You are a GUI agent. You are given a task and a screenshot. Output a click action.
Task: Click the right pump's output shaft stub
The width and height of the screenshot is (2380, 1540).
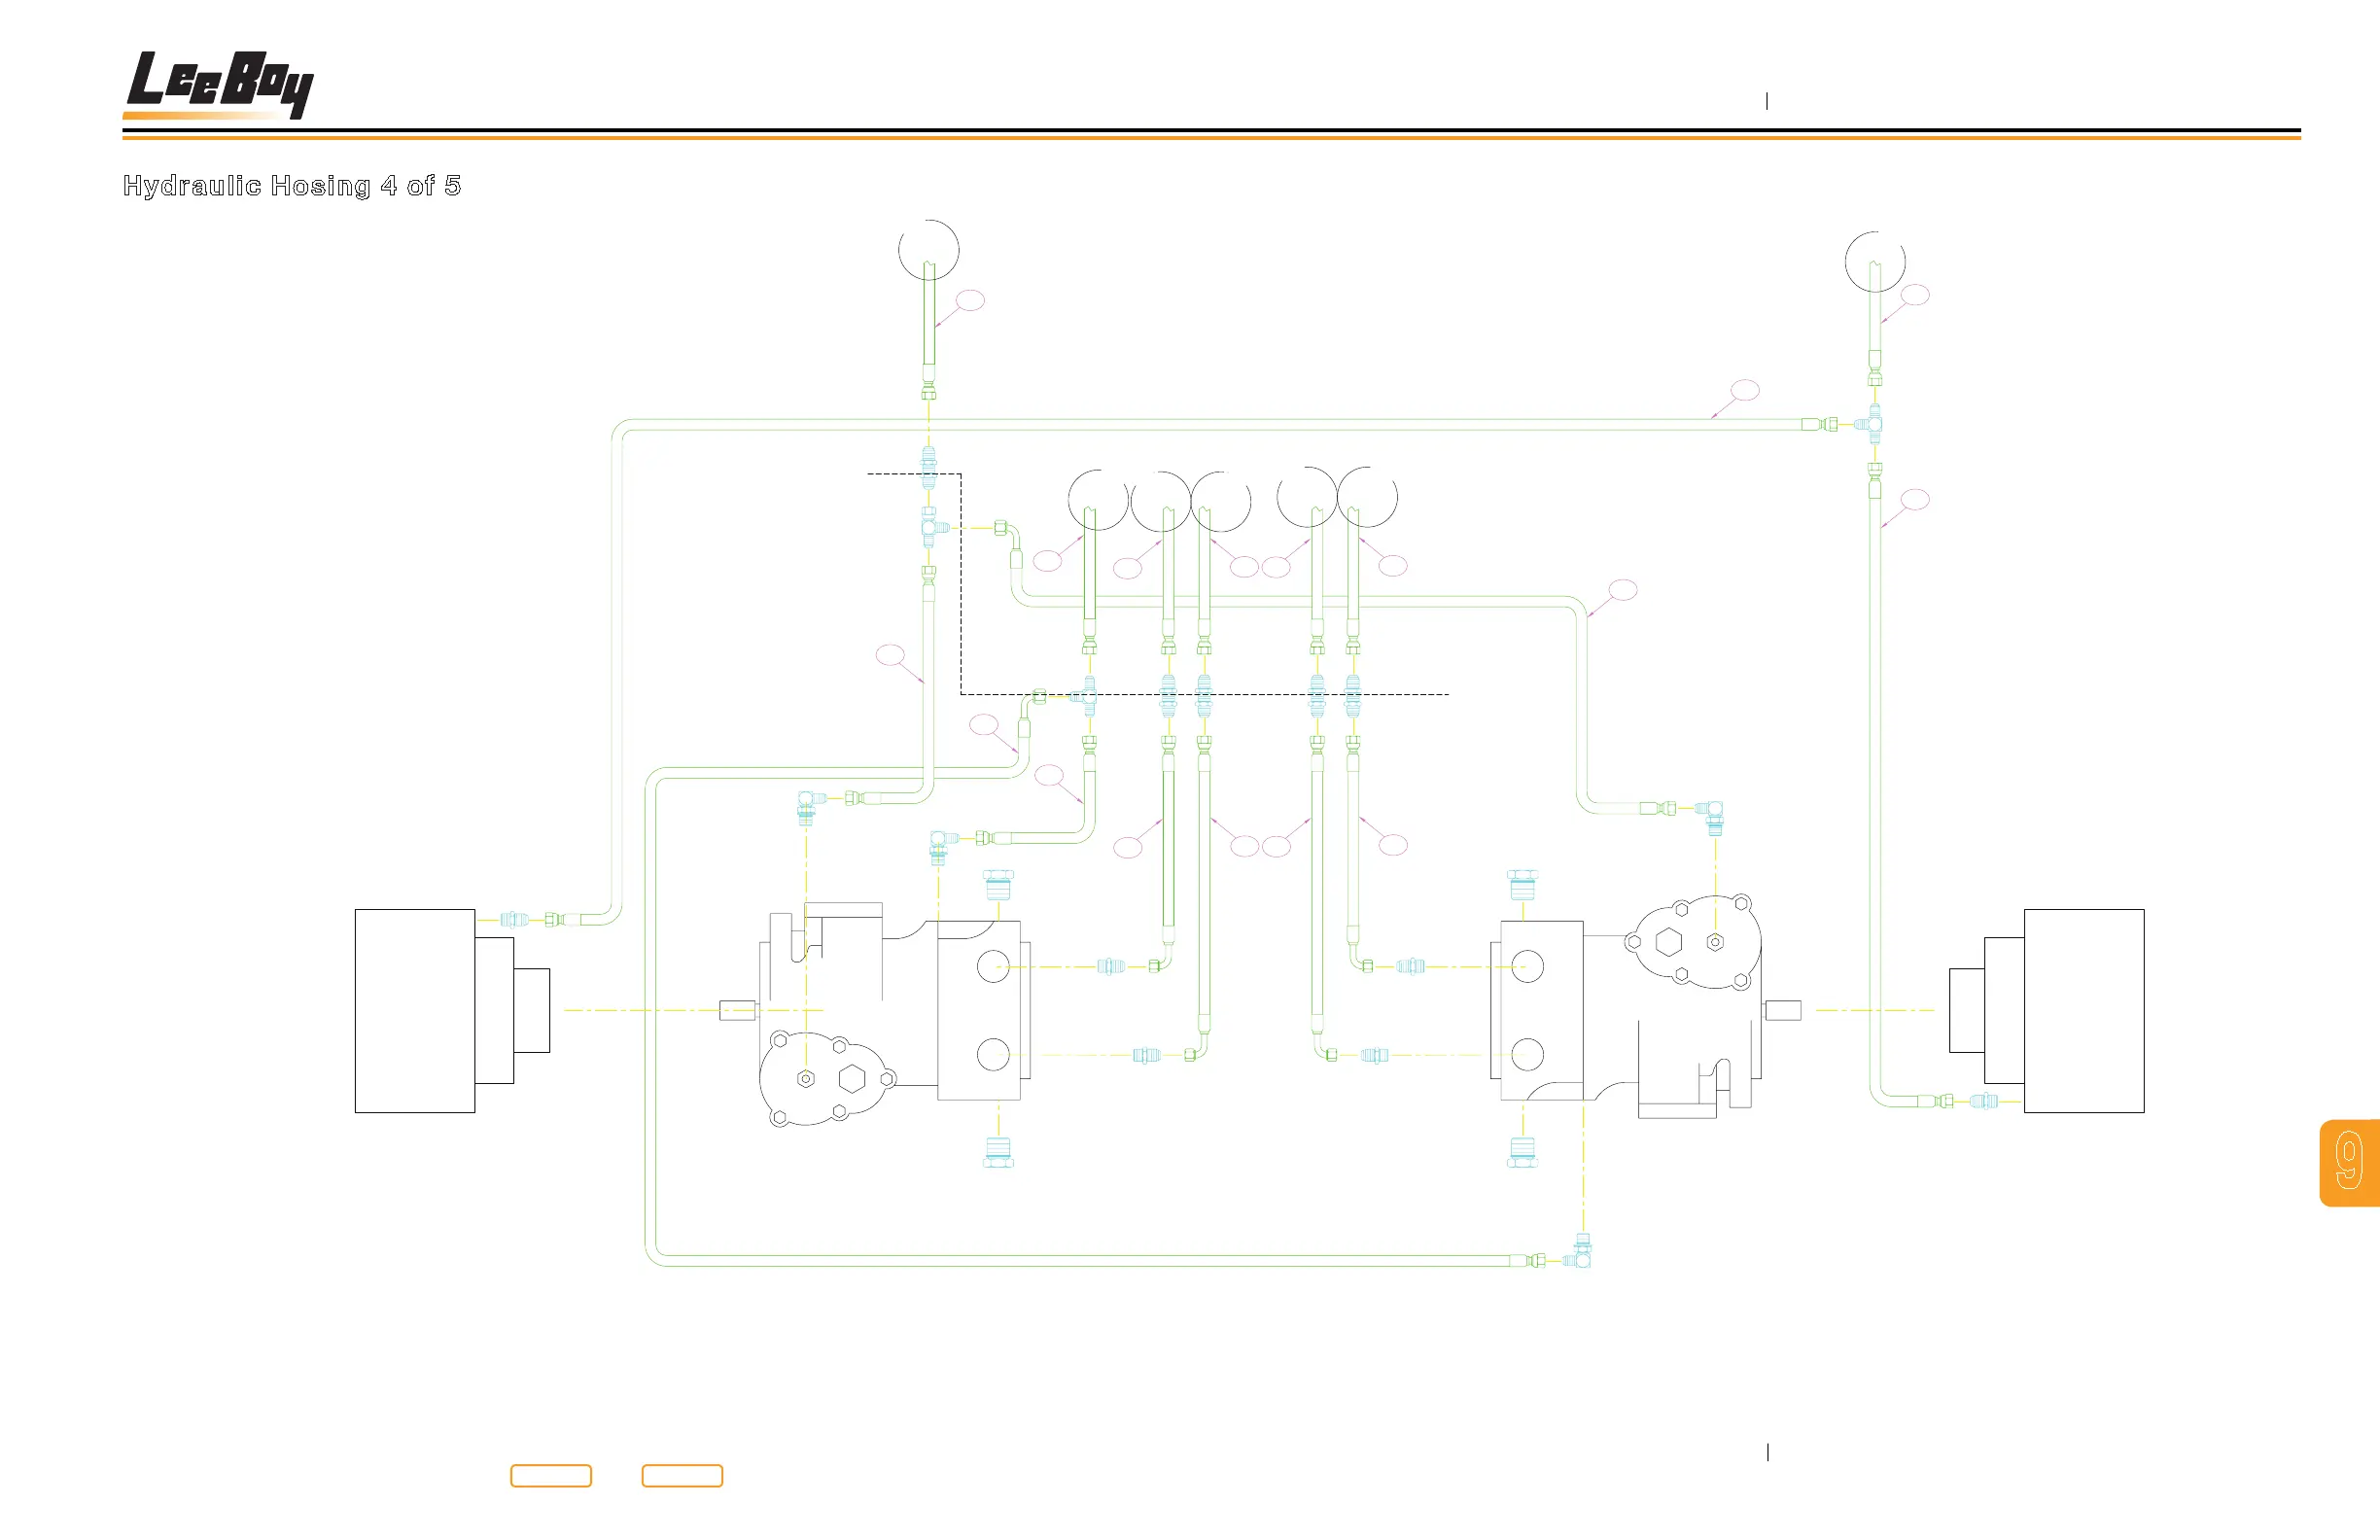1783,1011
